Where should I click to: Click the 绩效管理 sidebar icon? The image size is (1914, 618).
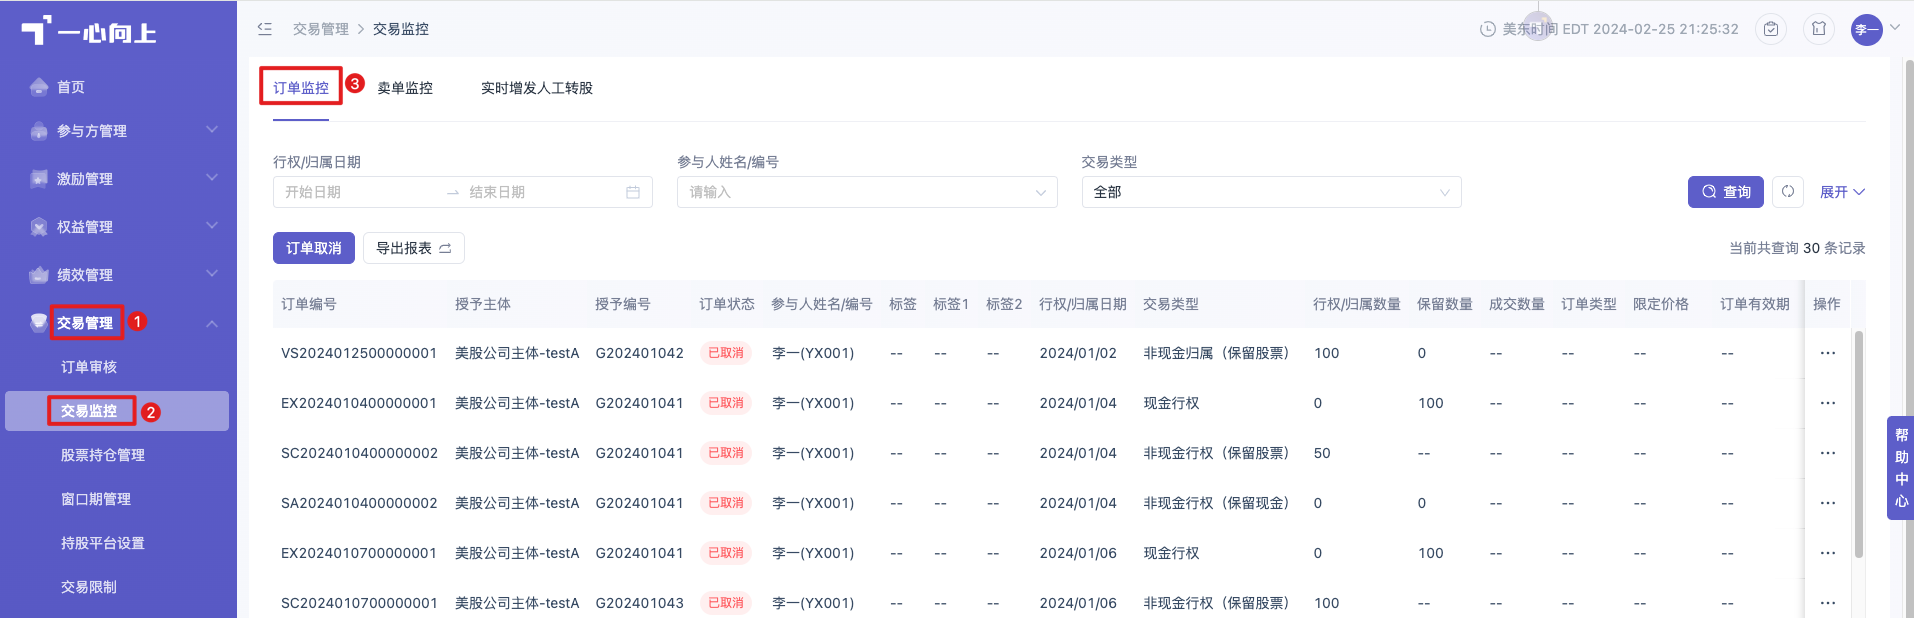pyautogui.click(x=39, y=275)
